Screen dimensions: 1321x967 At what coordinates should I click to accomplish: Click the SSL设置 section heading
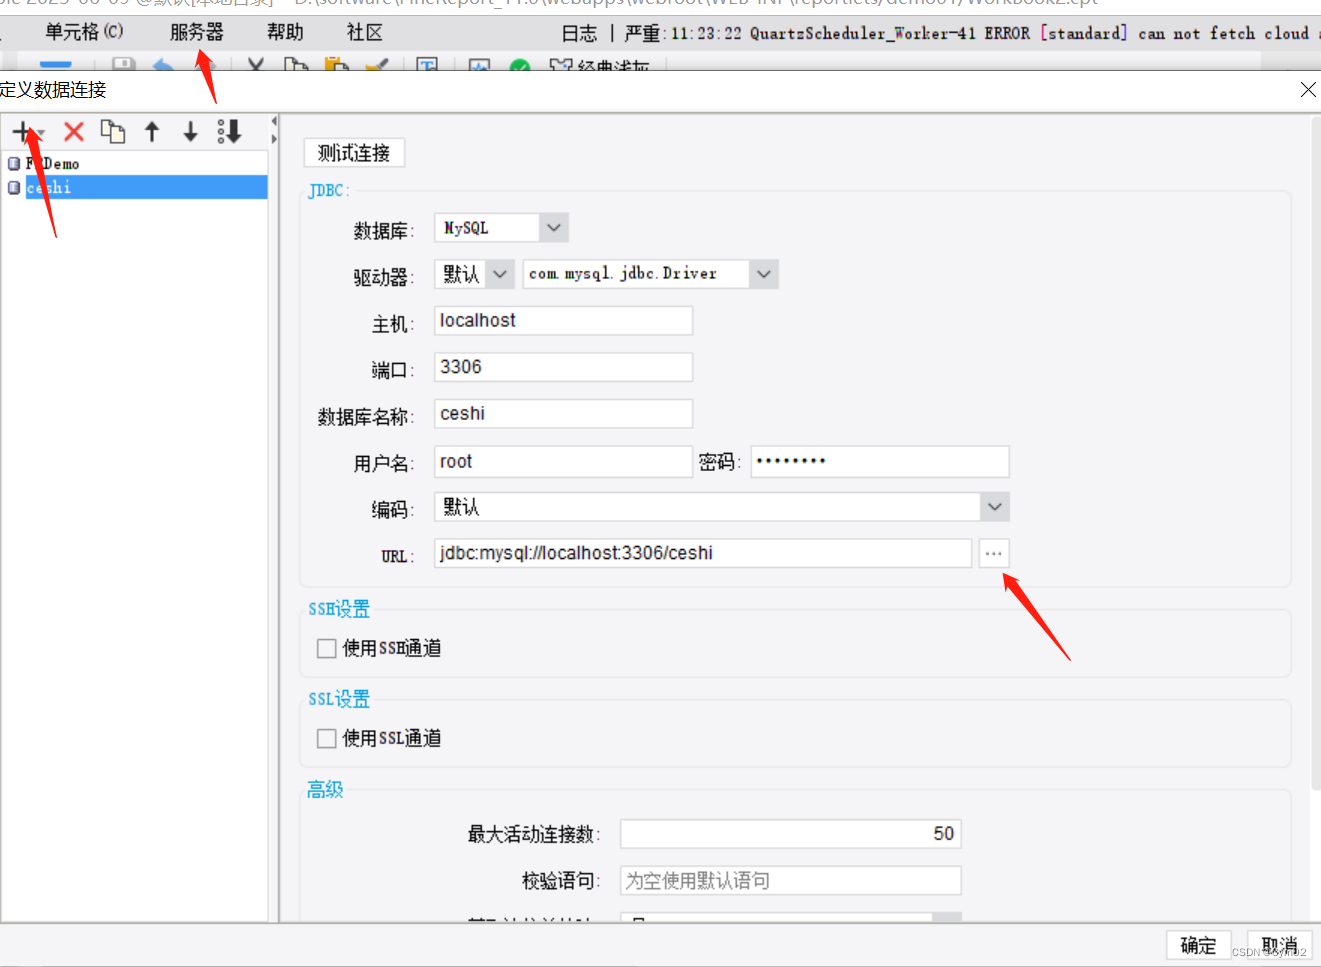(x=339, y=699)
